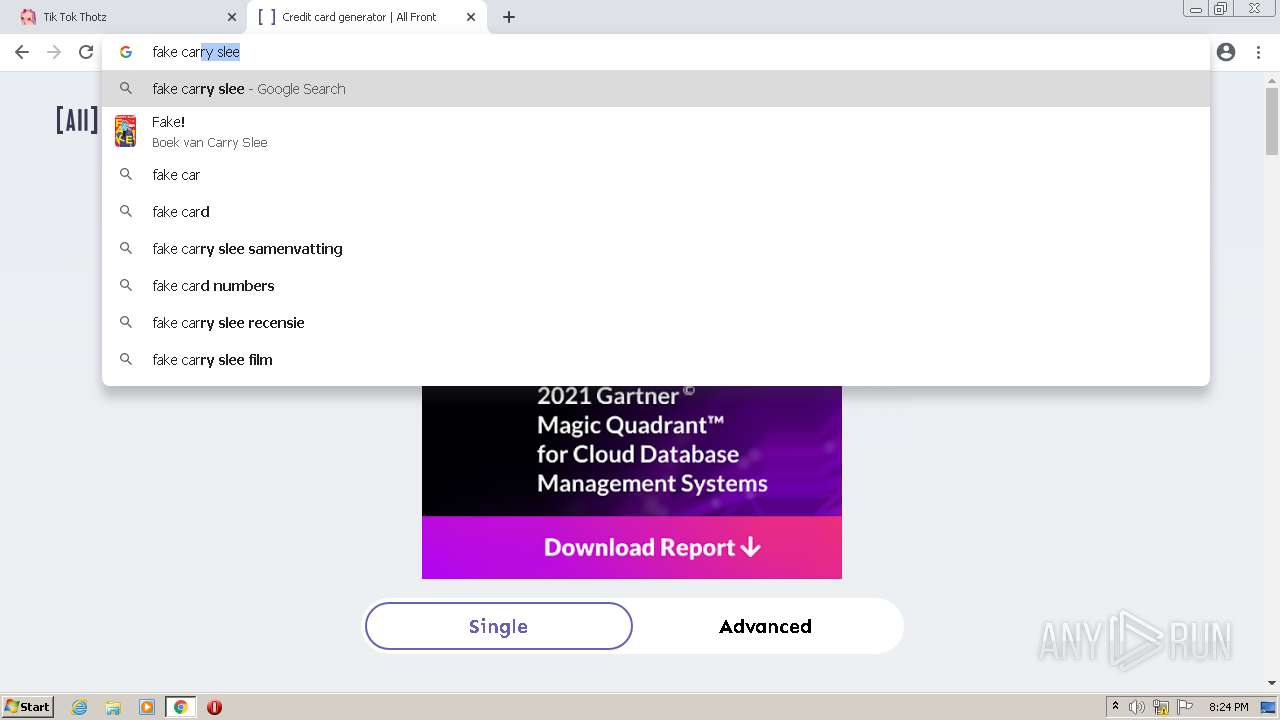
Task: Show hidden system tray icons
Action: click(1115, 707)
